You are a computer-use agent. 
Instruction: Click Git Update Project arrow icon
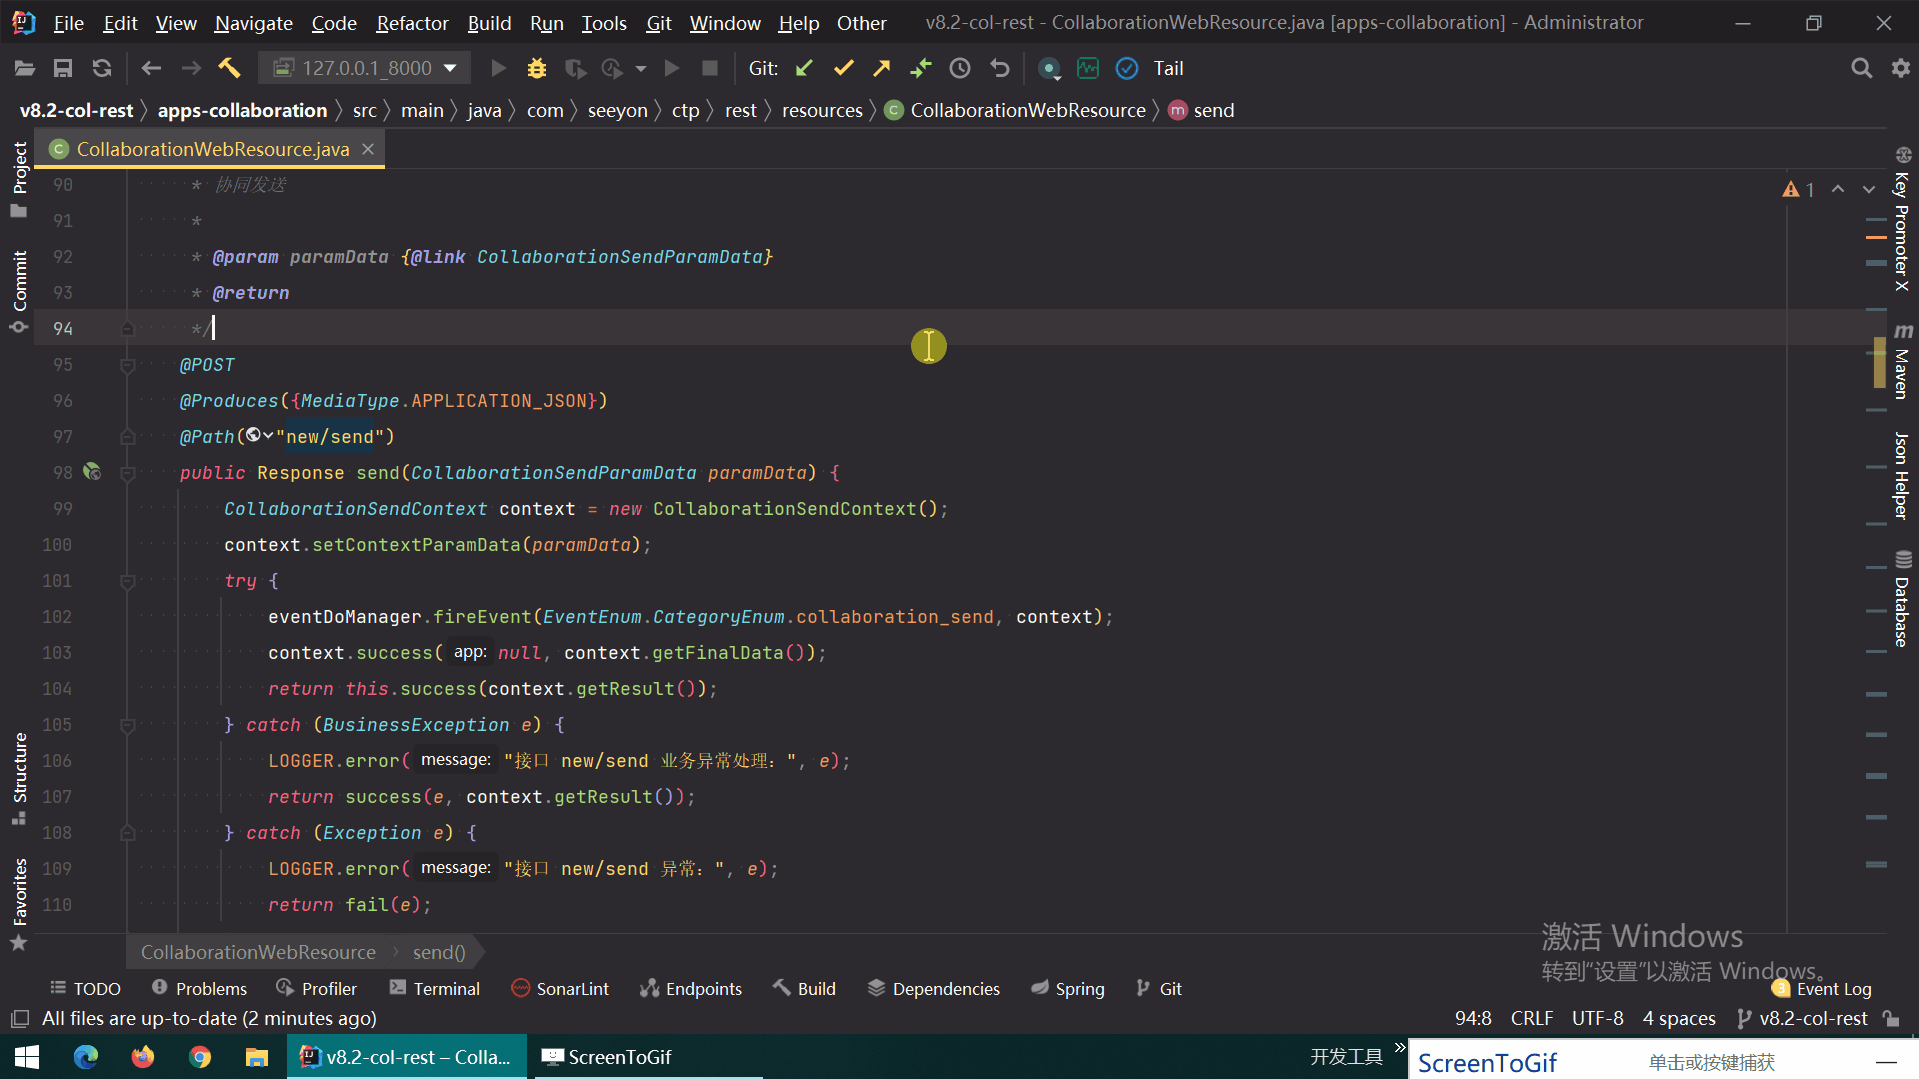click(804, 68)
